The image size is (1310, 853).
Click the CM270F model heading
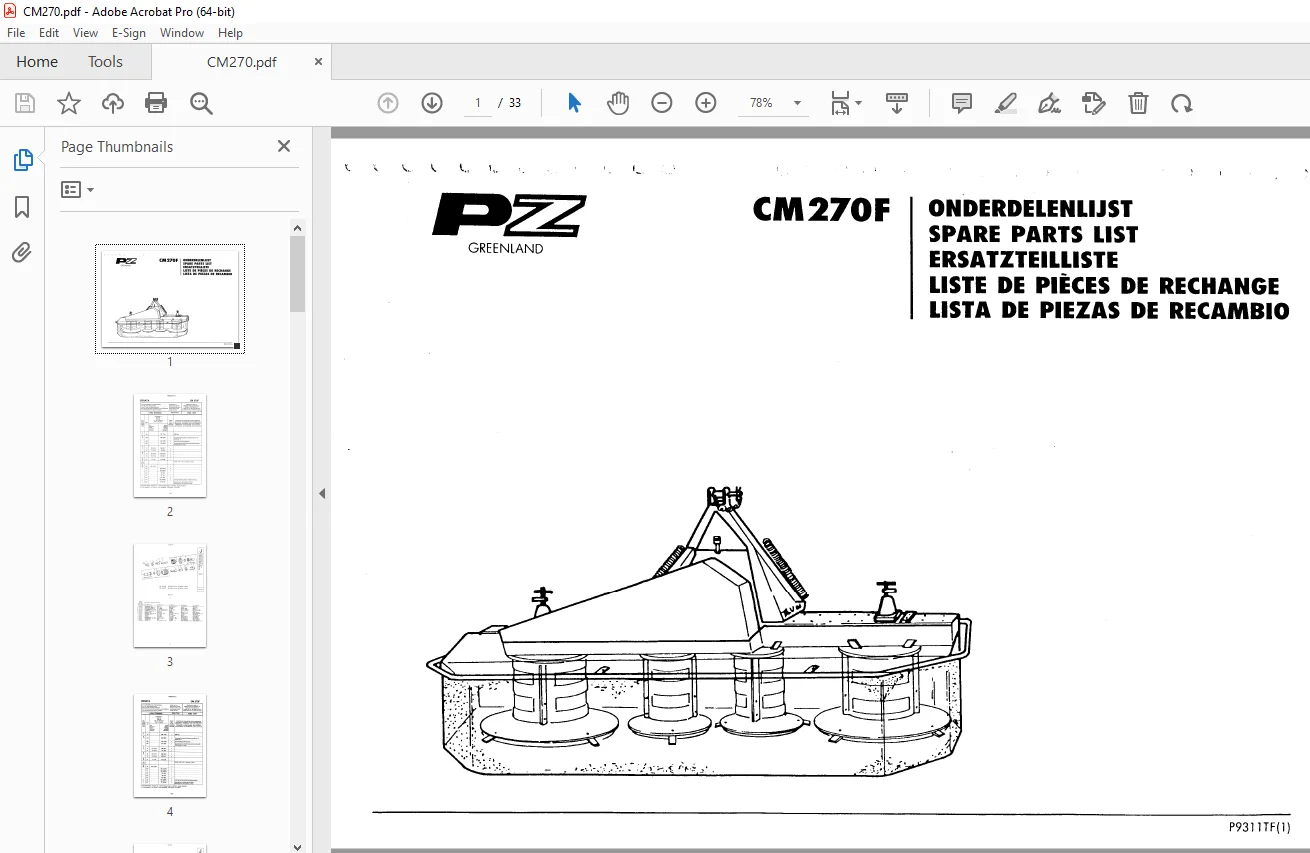click(821, 209)
